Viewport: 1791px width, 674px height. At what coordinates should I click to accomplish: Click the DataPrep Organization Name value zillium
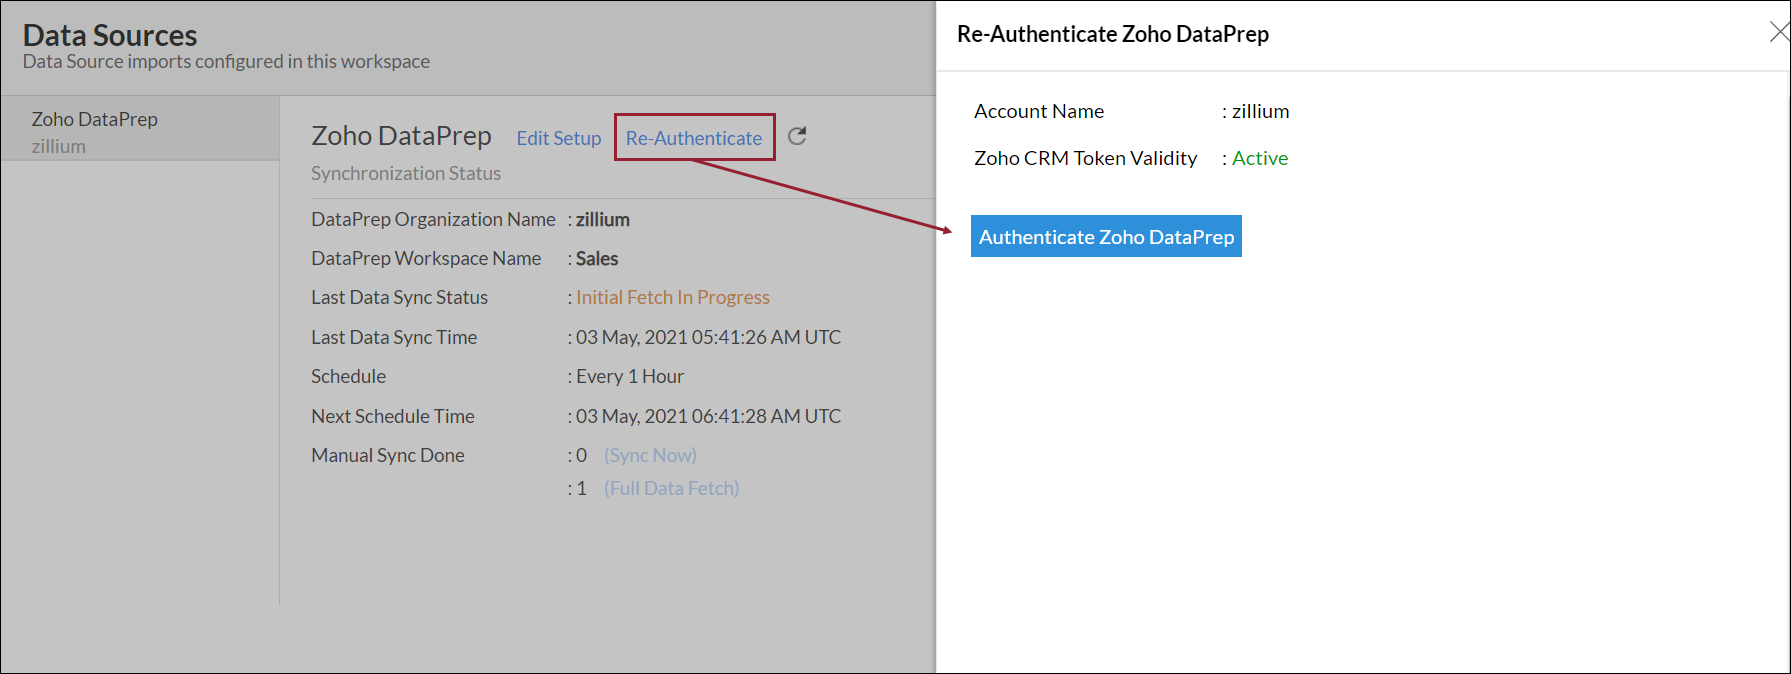coord(602,219)
